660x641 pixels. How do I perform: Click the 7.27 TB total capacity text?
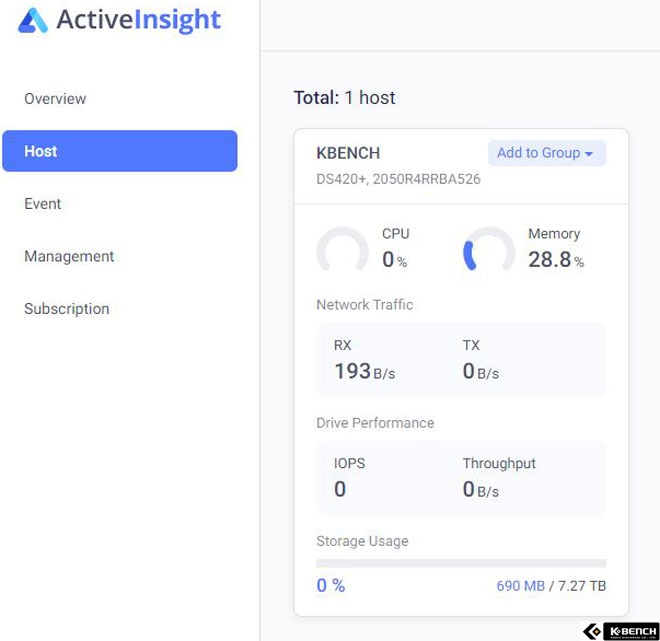coord(582,586)
